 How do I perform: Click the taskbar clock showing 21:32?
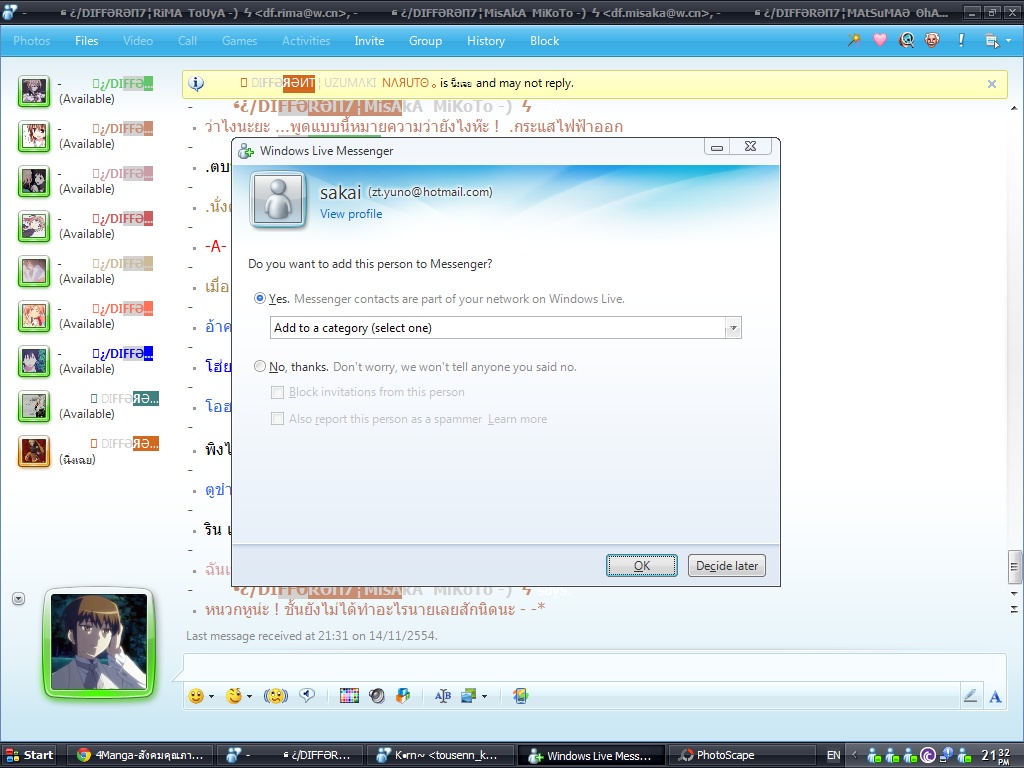[996, 756]
